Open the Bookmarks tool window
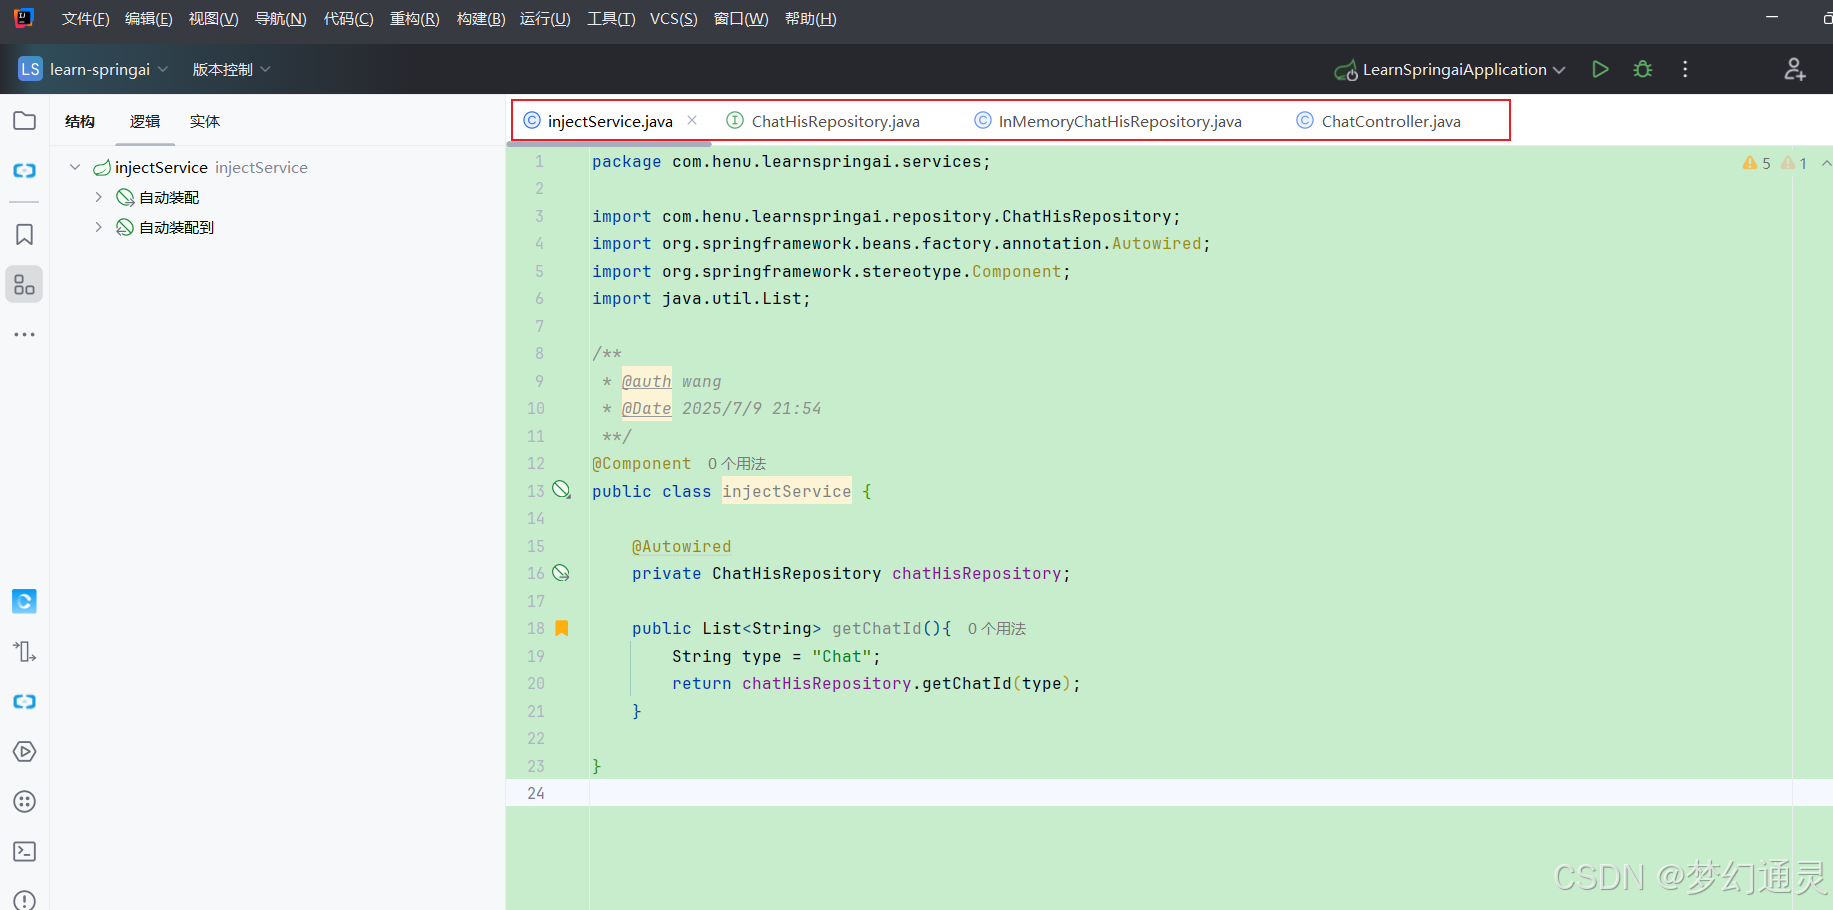 point(25,234)
